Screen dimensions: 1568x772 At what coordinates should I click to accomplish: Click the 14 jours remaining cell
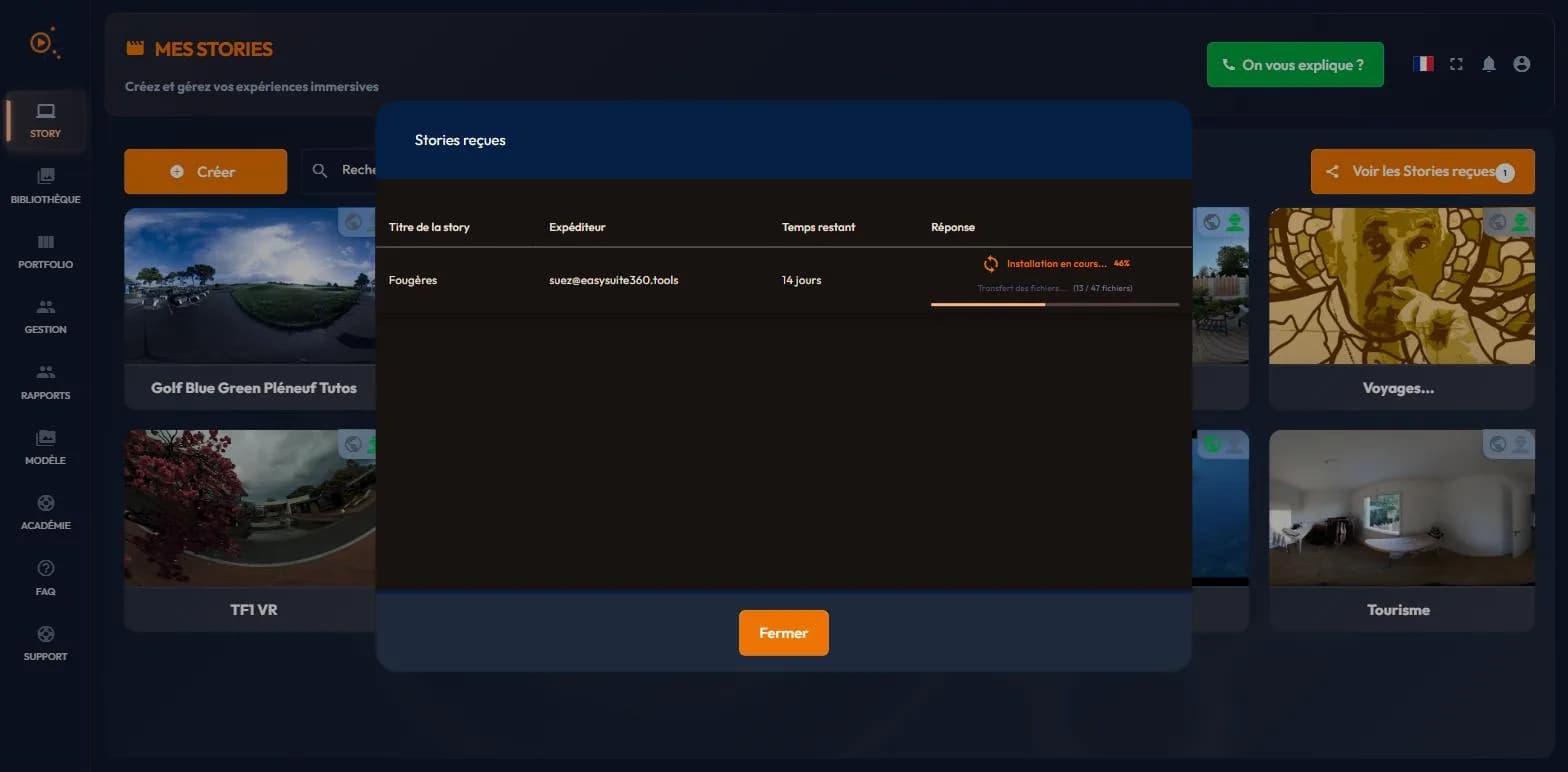(802, 280)
